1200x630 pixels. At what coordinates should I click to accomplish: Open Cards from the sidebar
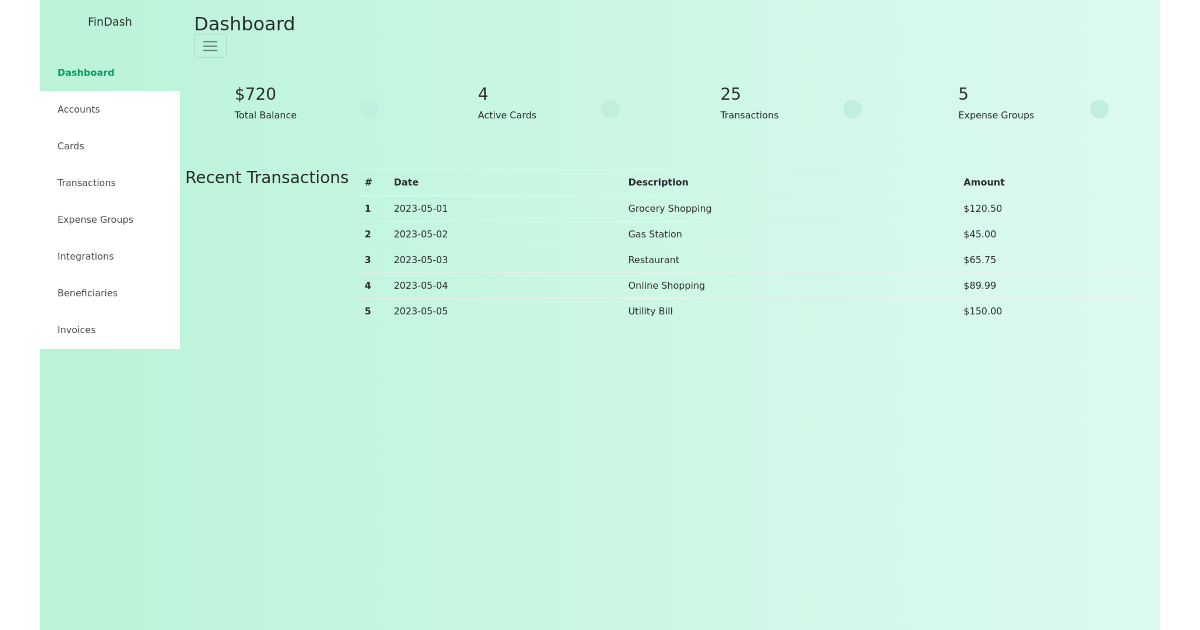pyautogui.click(x=71, y=146)
